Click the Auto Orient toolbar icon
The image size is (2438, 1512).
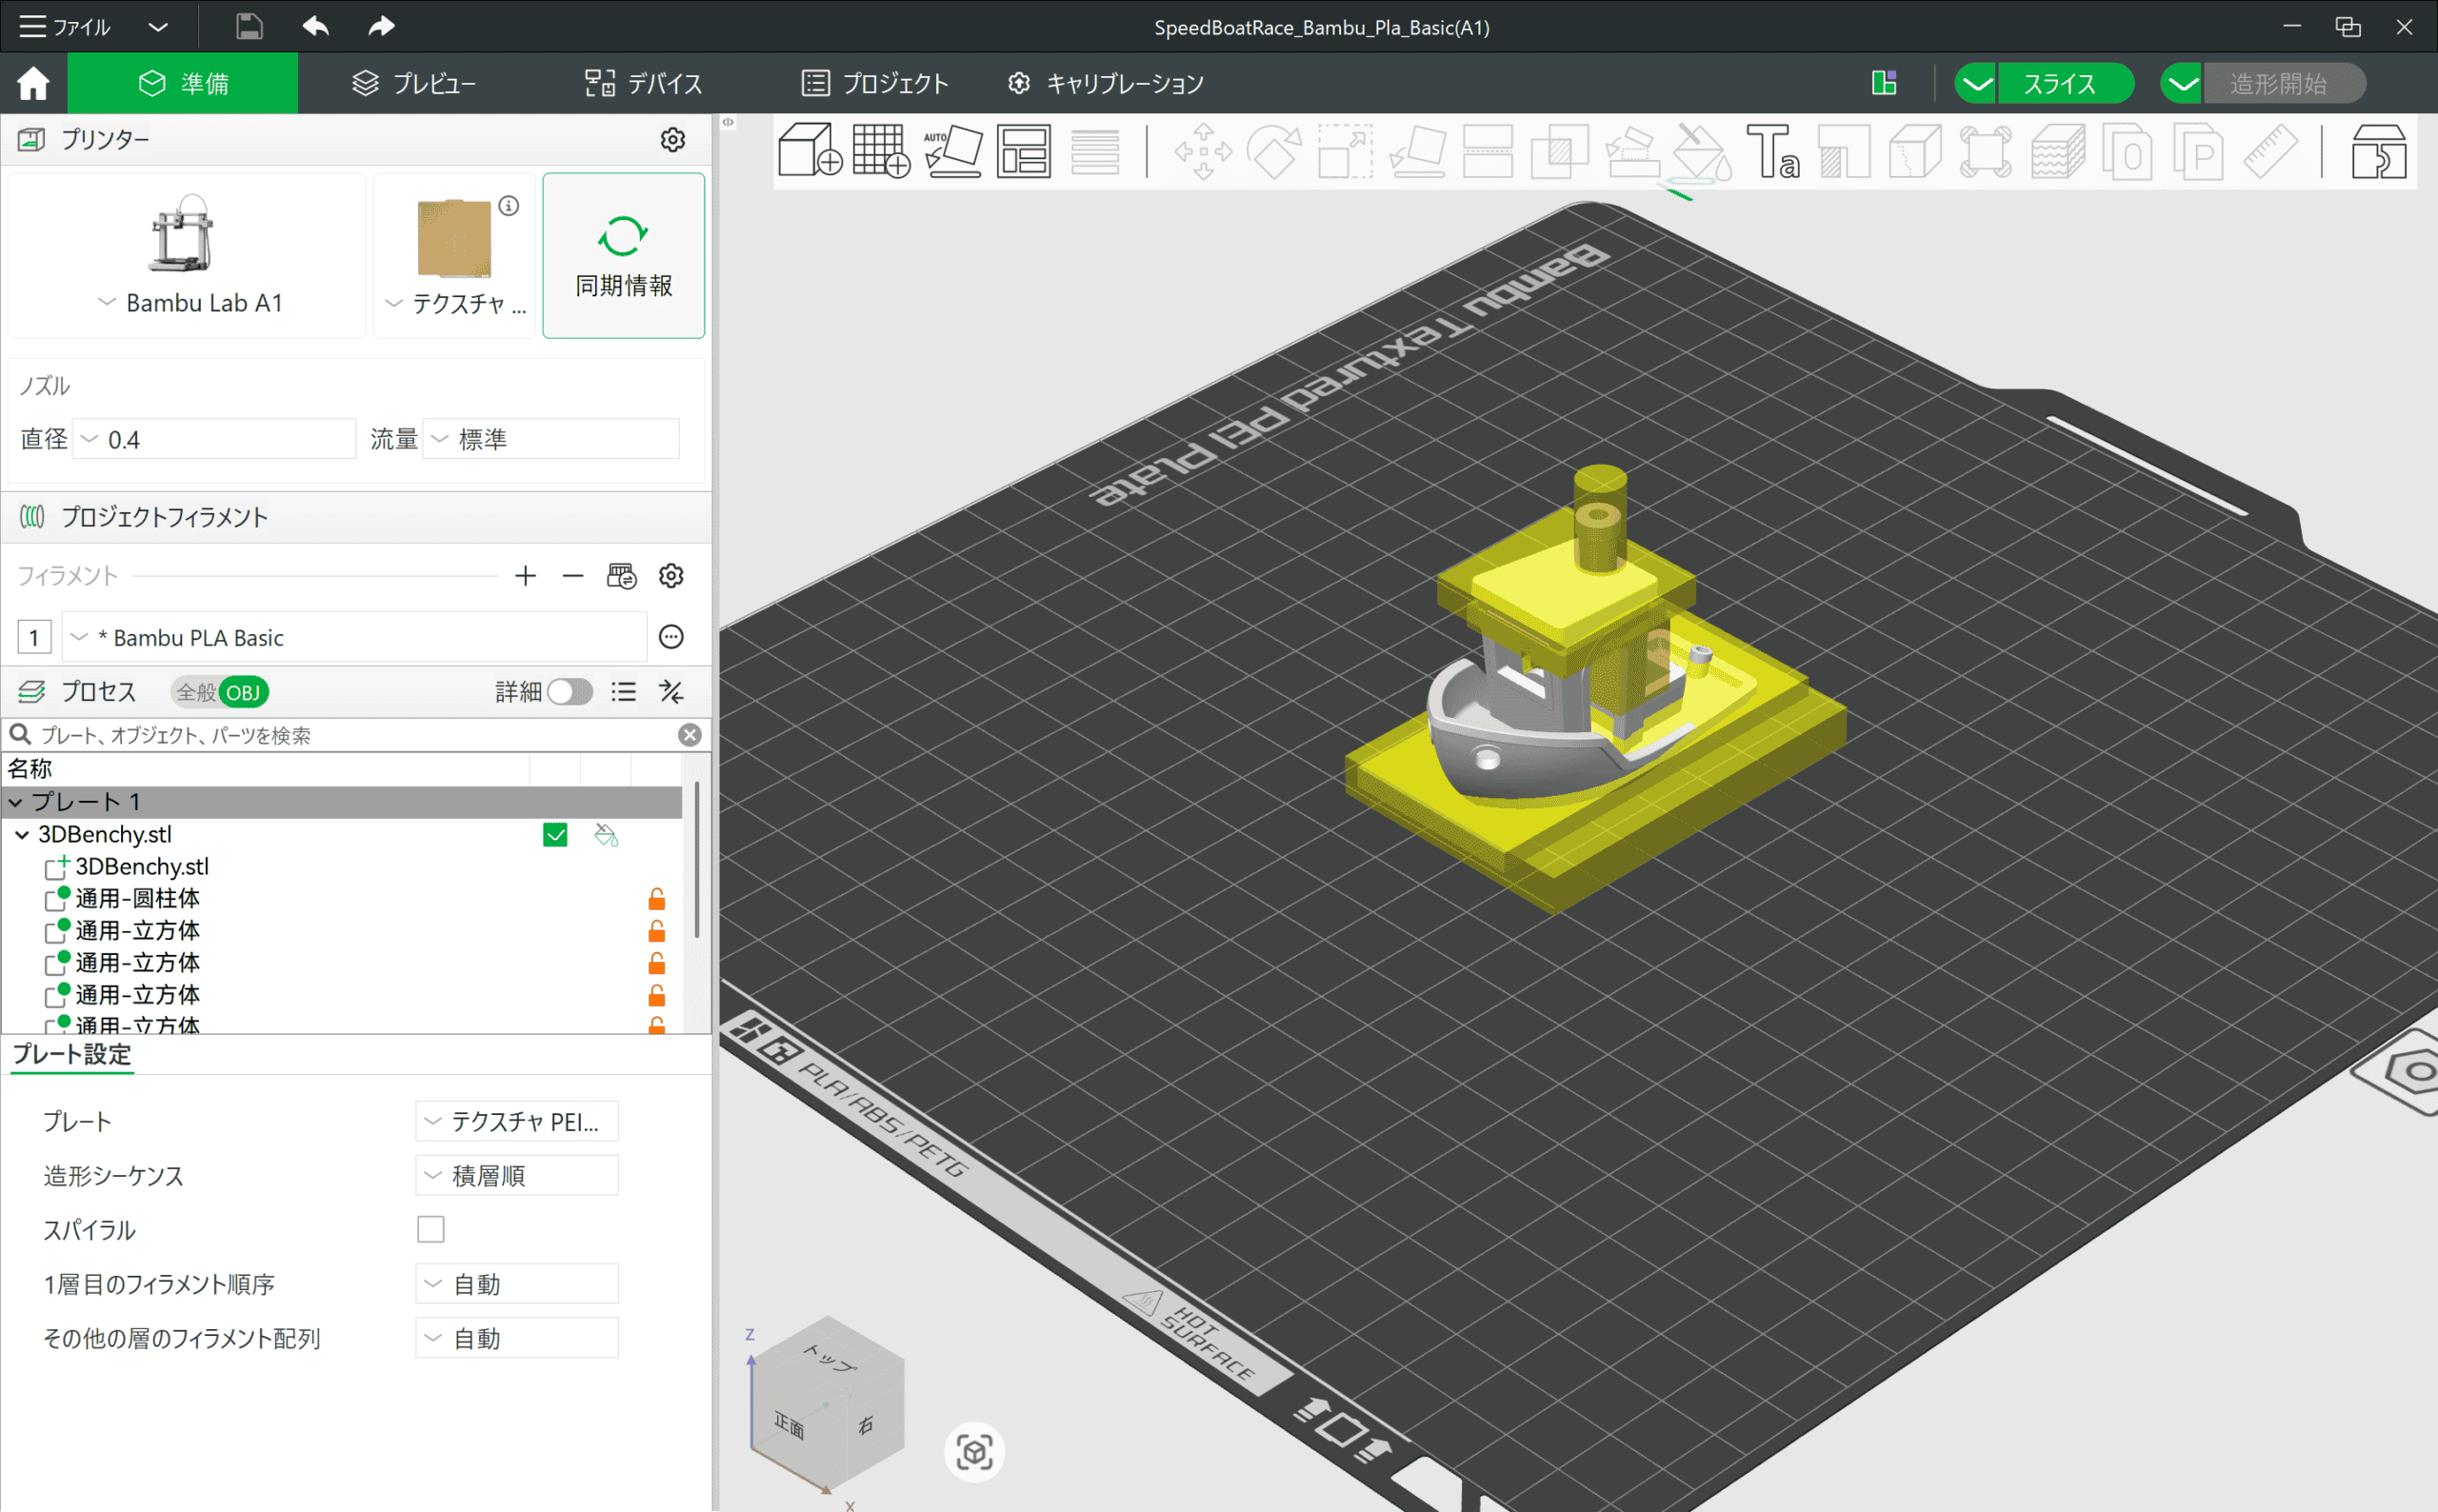pyautogui.click(x=952, y=151)
